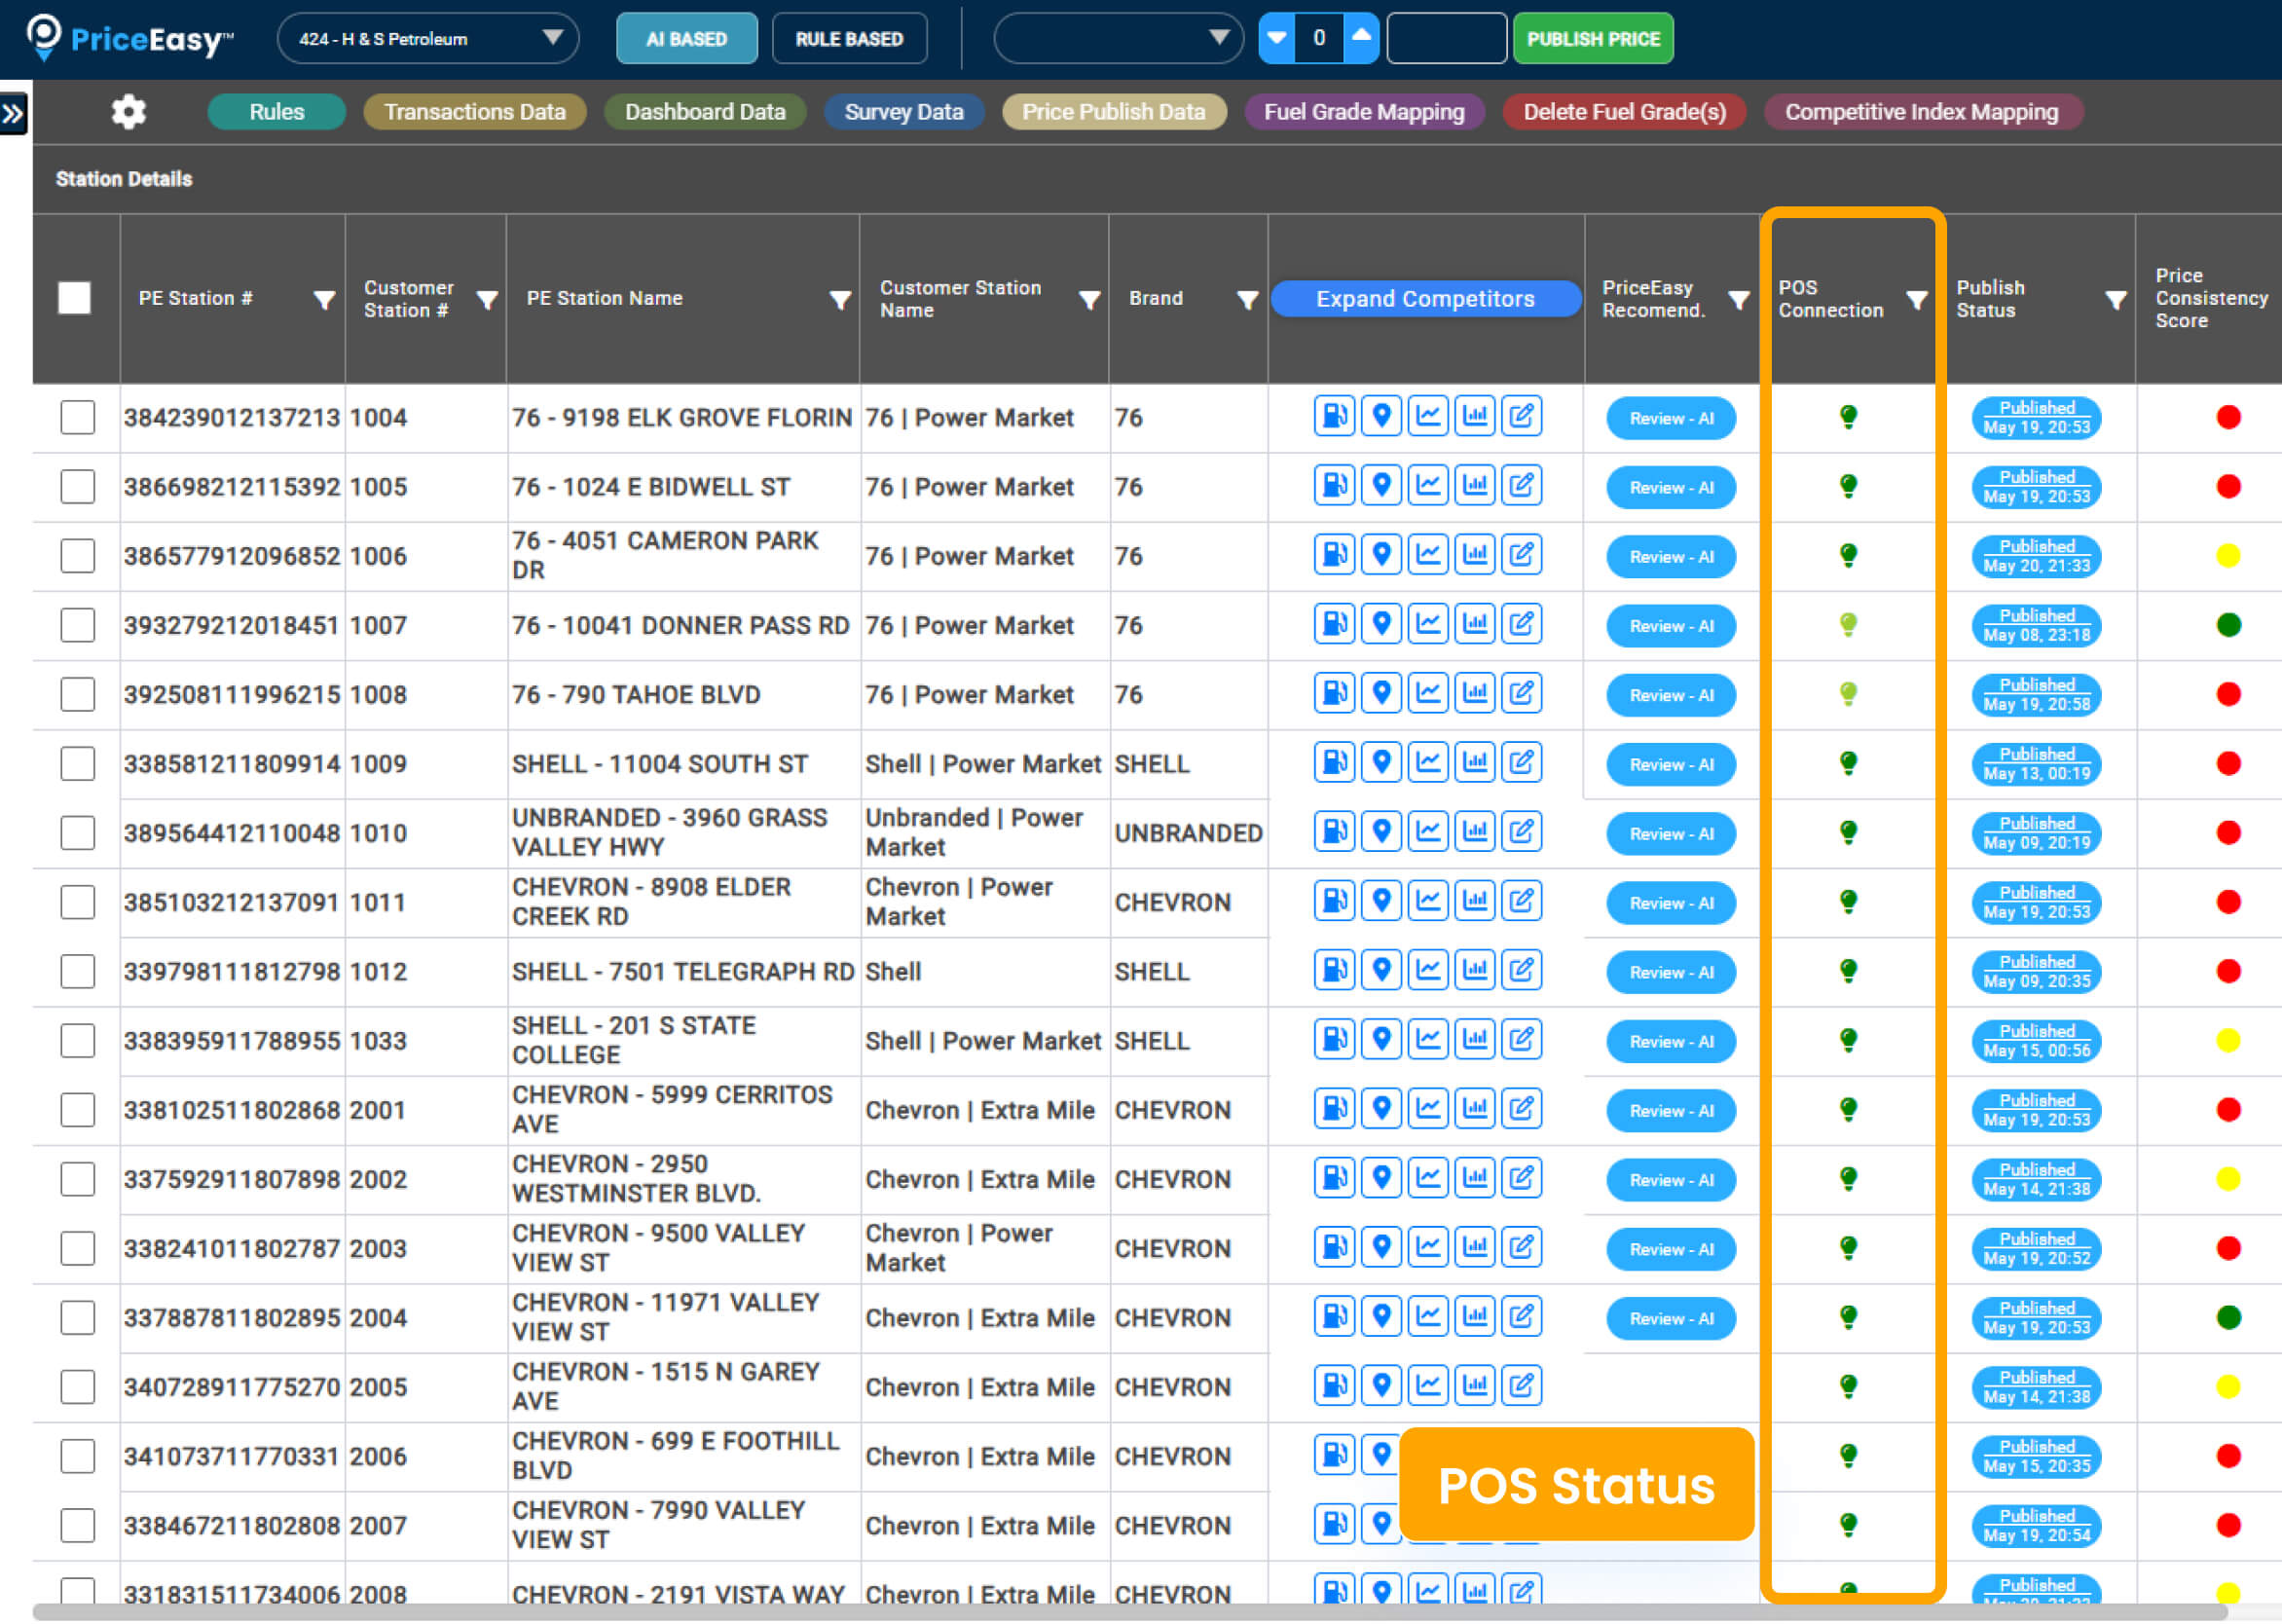
Task: Click Review - AI for station 1008
Action: point(1670,694)
